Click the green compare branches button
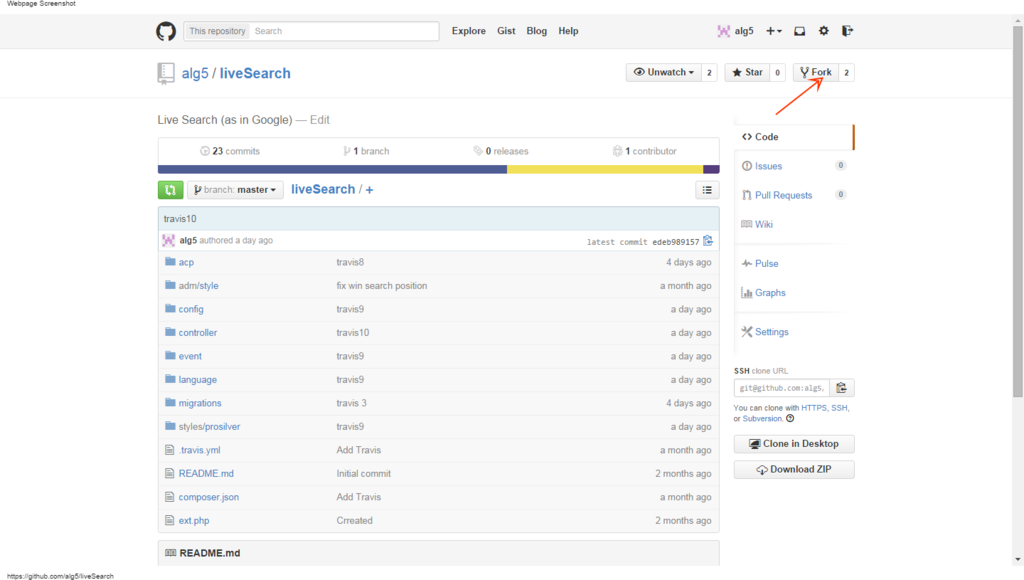 pos(170,190)
